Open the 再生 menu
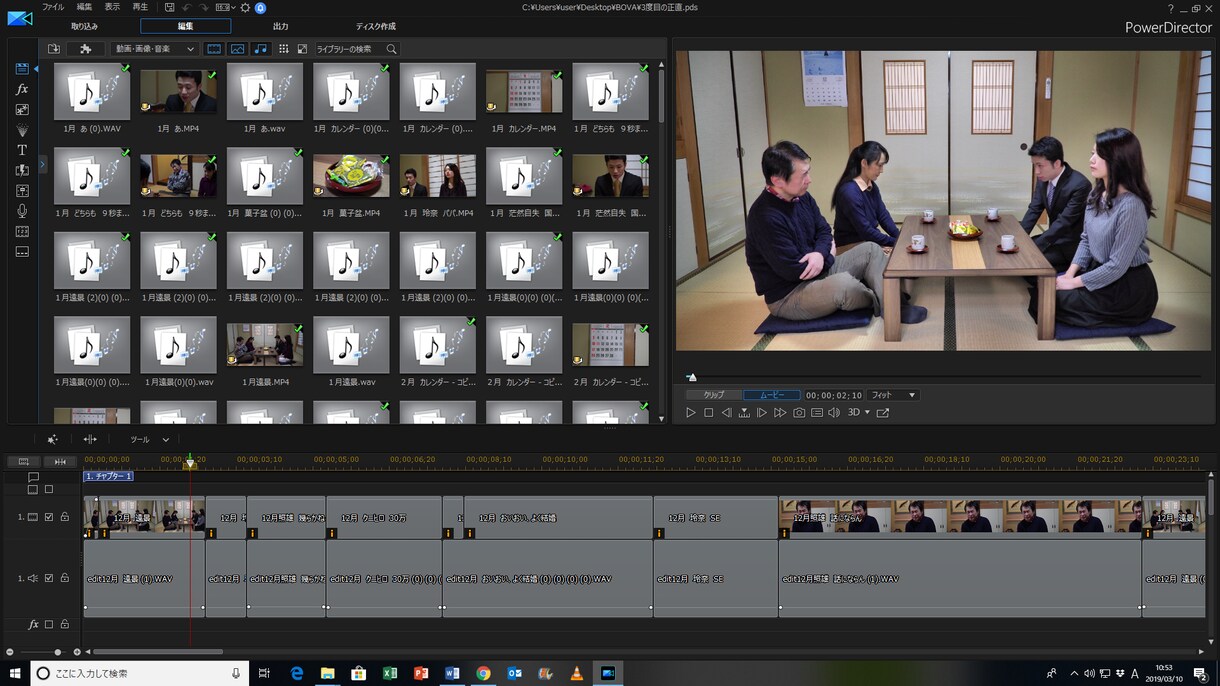The width and height of the screenshot is (1220, 686). coord(140,7)
